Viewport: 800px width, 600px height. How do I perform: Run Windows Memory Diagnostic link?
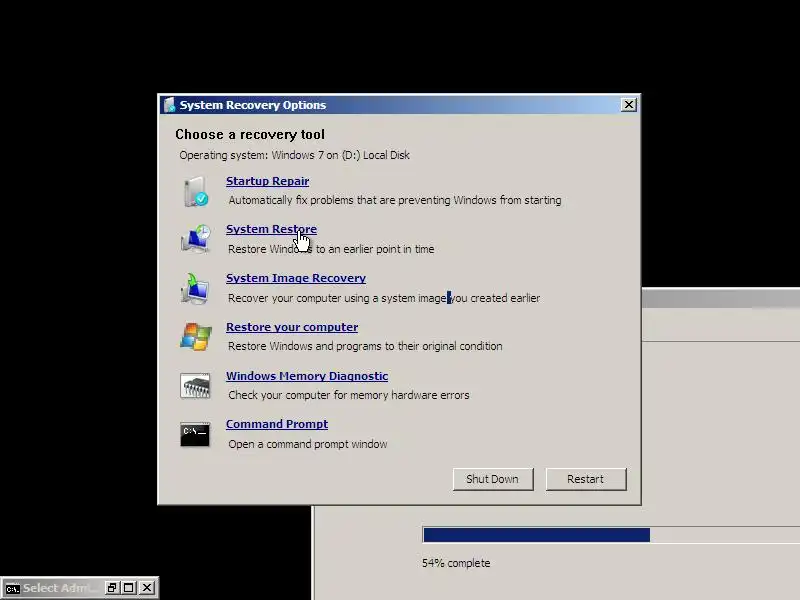307,376
